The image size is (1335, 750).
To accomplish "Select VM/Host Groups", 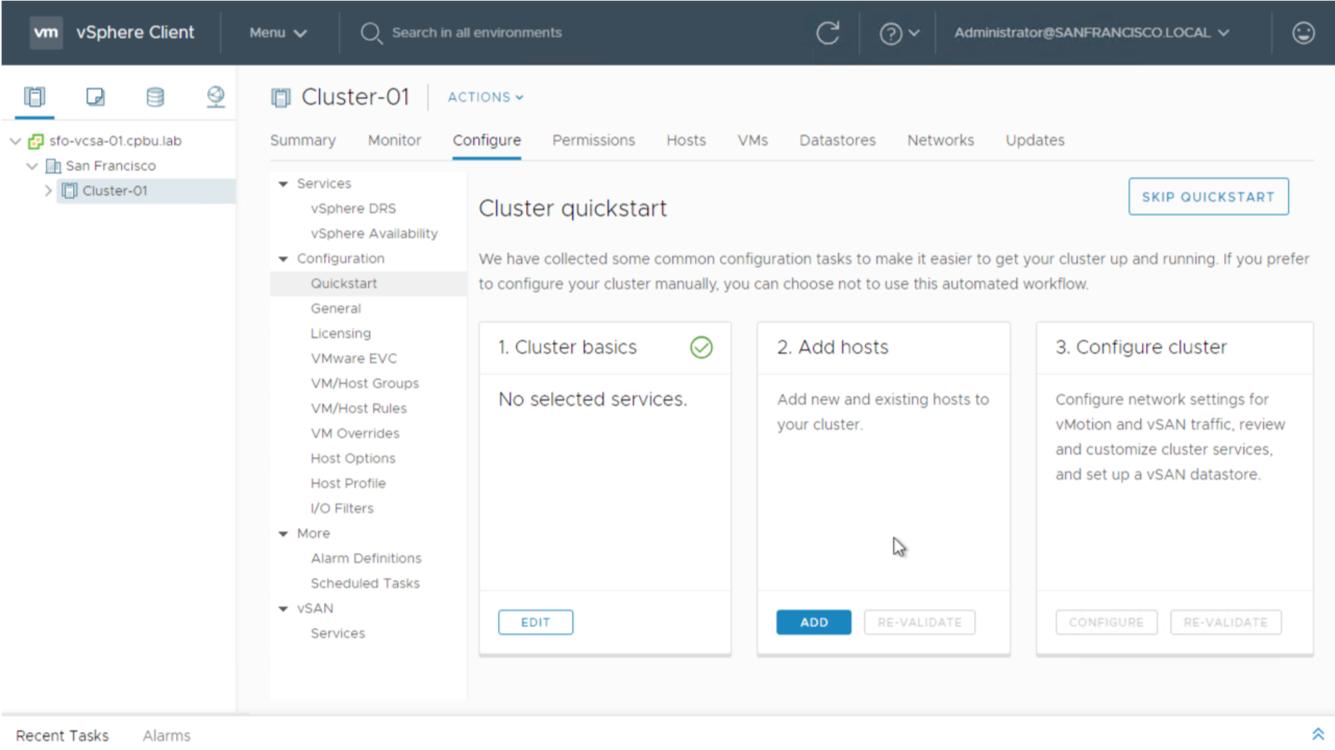I will [365, 384].
